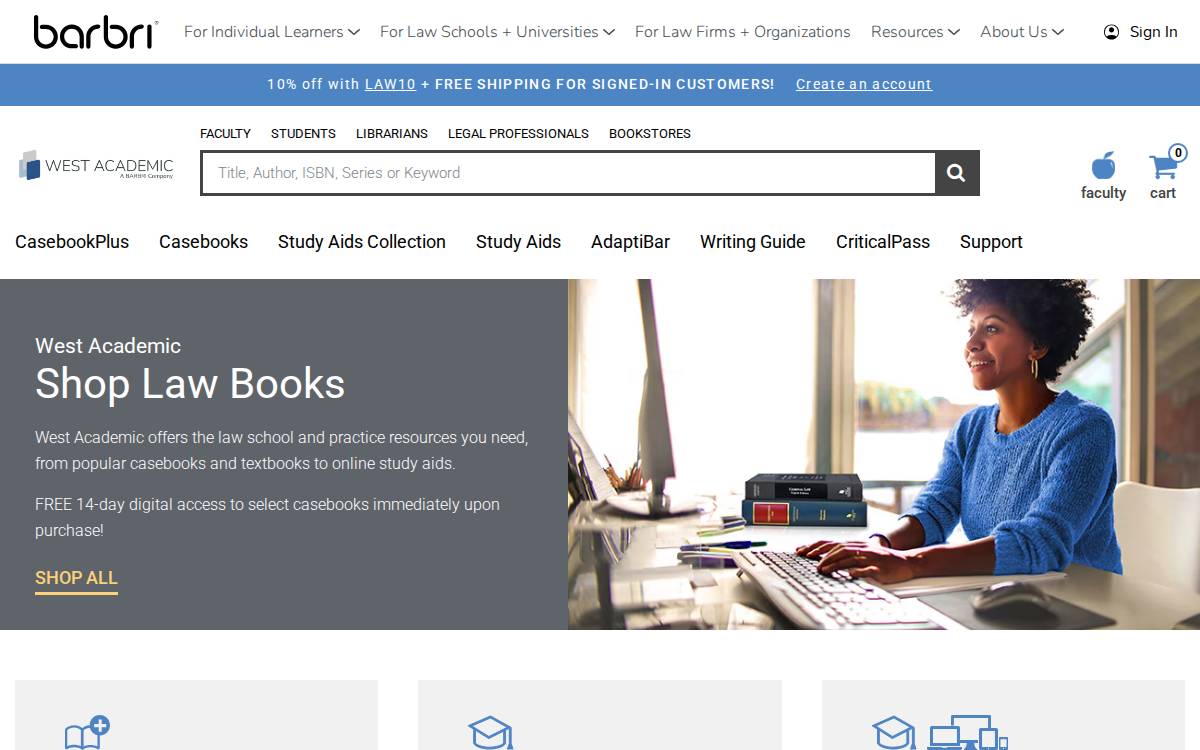Focus the Title, Author, ISBN search field
The width and height of the screenshot is (1200, 750).
[x=568, y=173]
